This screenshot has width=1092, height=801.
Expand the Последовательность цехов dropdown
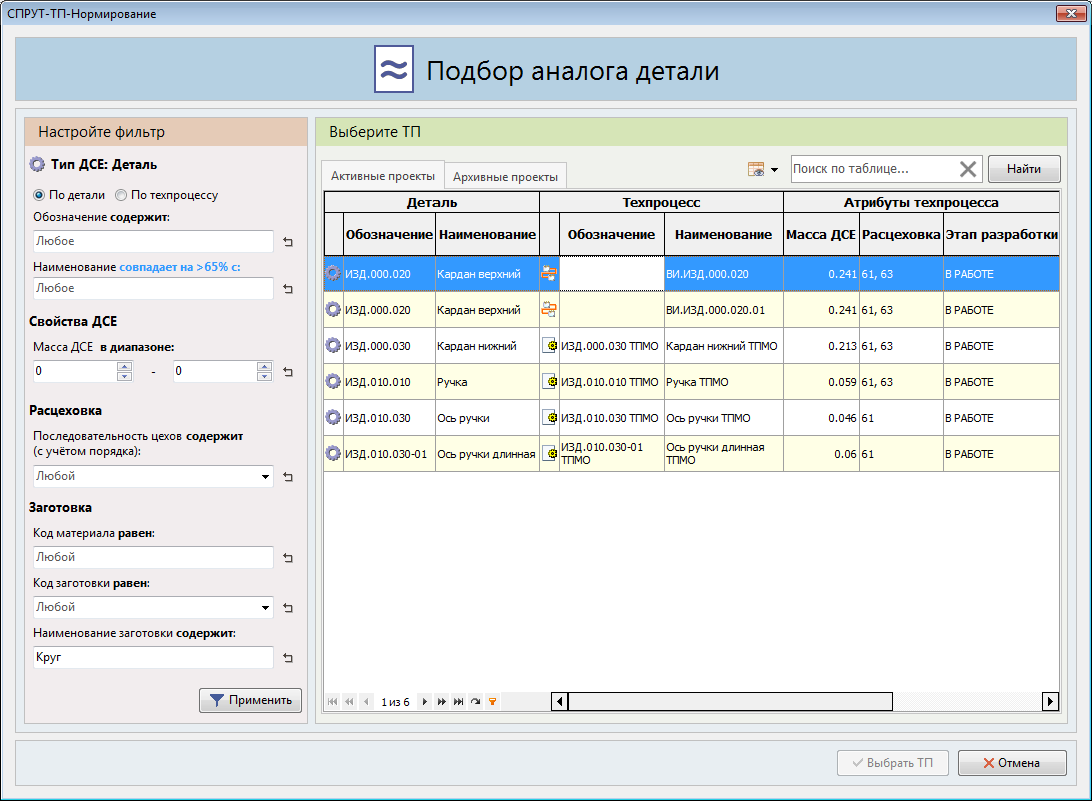[265, 477]
